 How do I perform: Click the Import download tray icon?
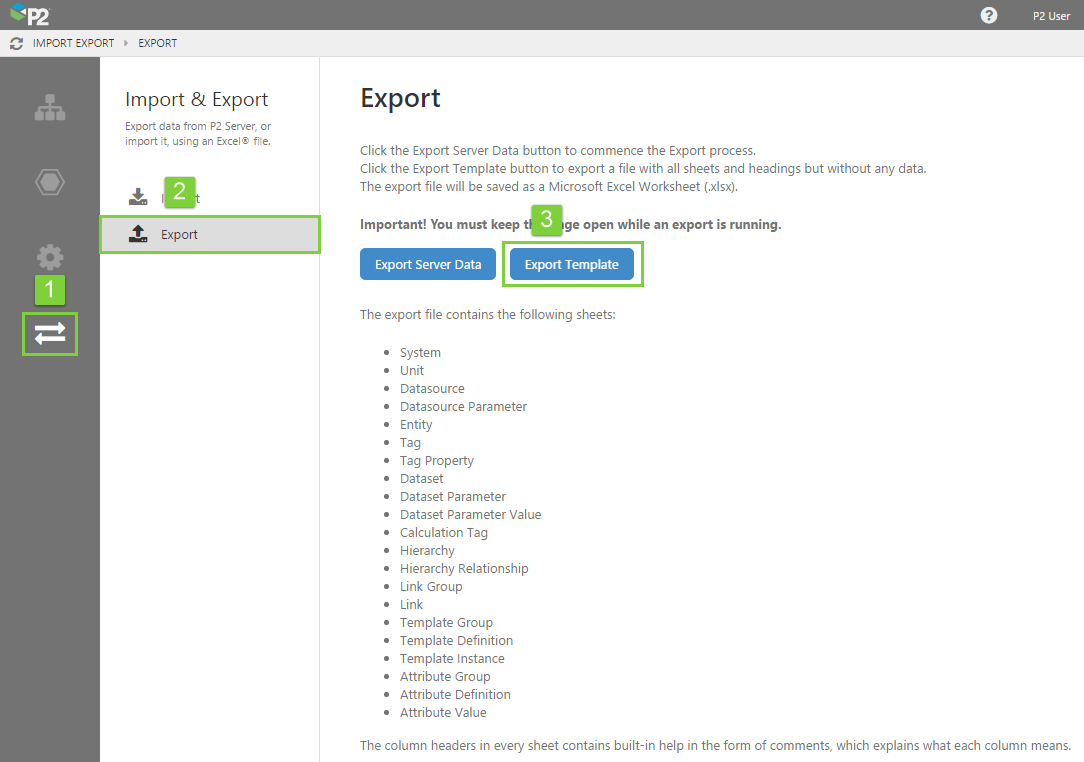[138, 197]
